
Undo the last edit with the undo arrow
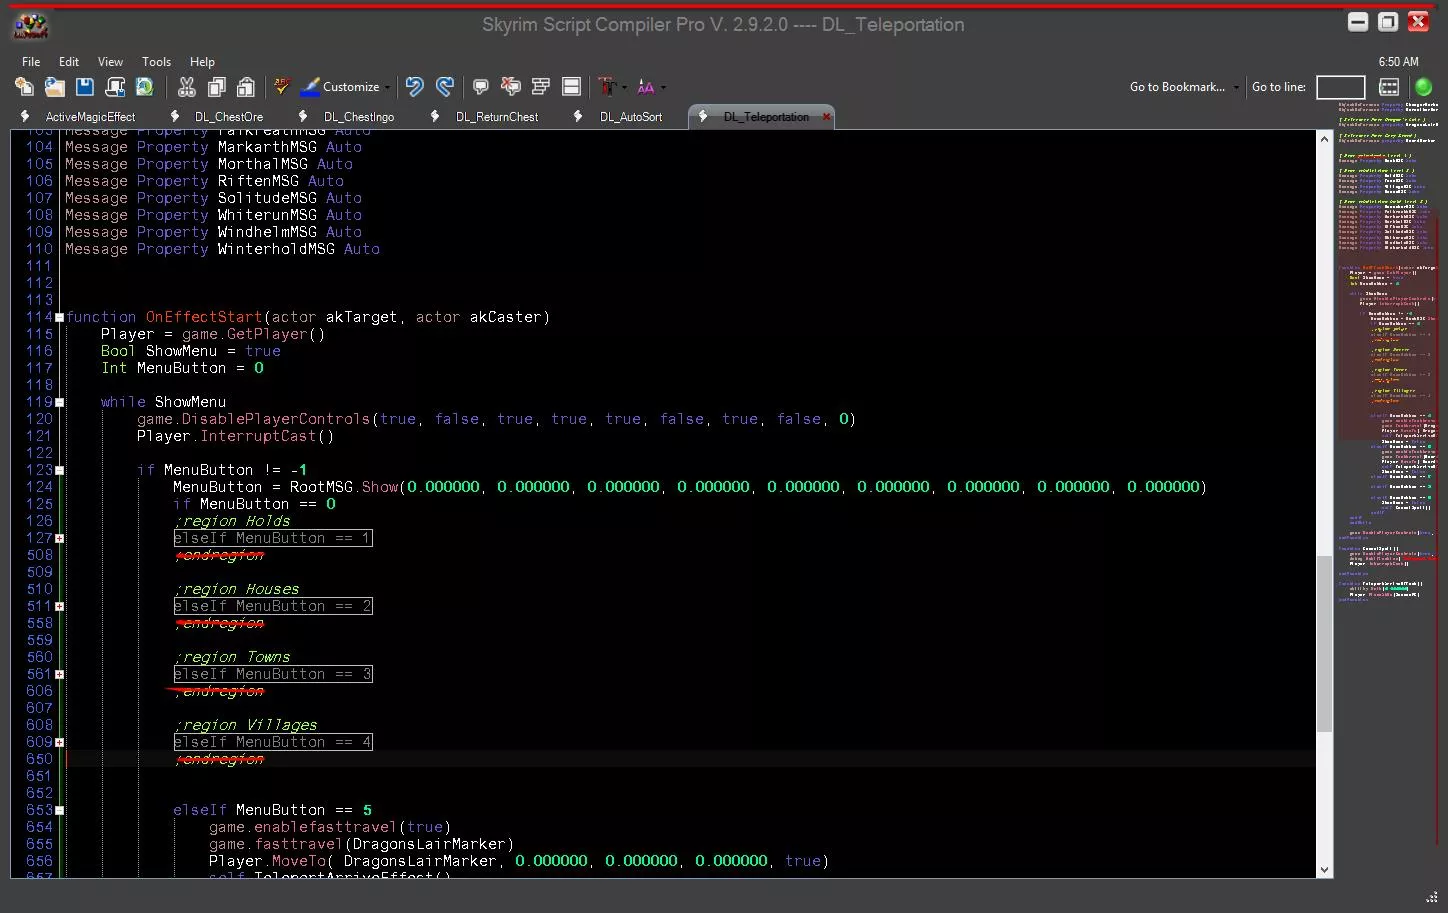(x=415, y=87)
